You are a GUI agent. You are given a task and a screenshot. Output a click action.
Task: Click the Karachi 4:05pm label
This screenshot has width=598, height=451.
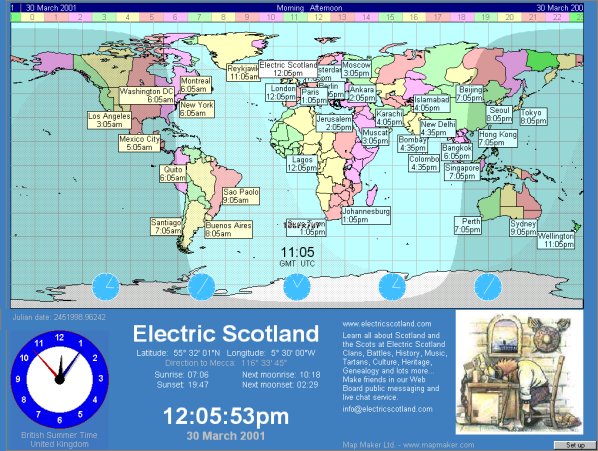[389, 118]
